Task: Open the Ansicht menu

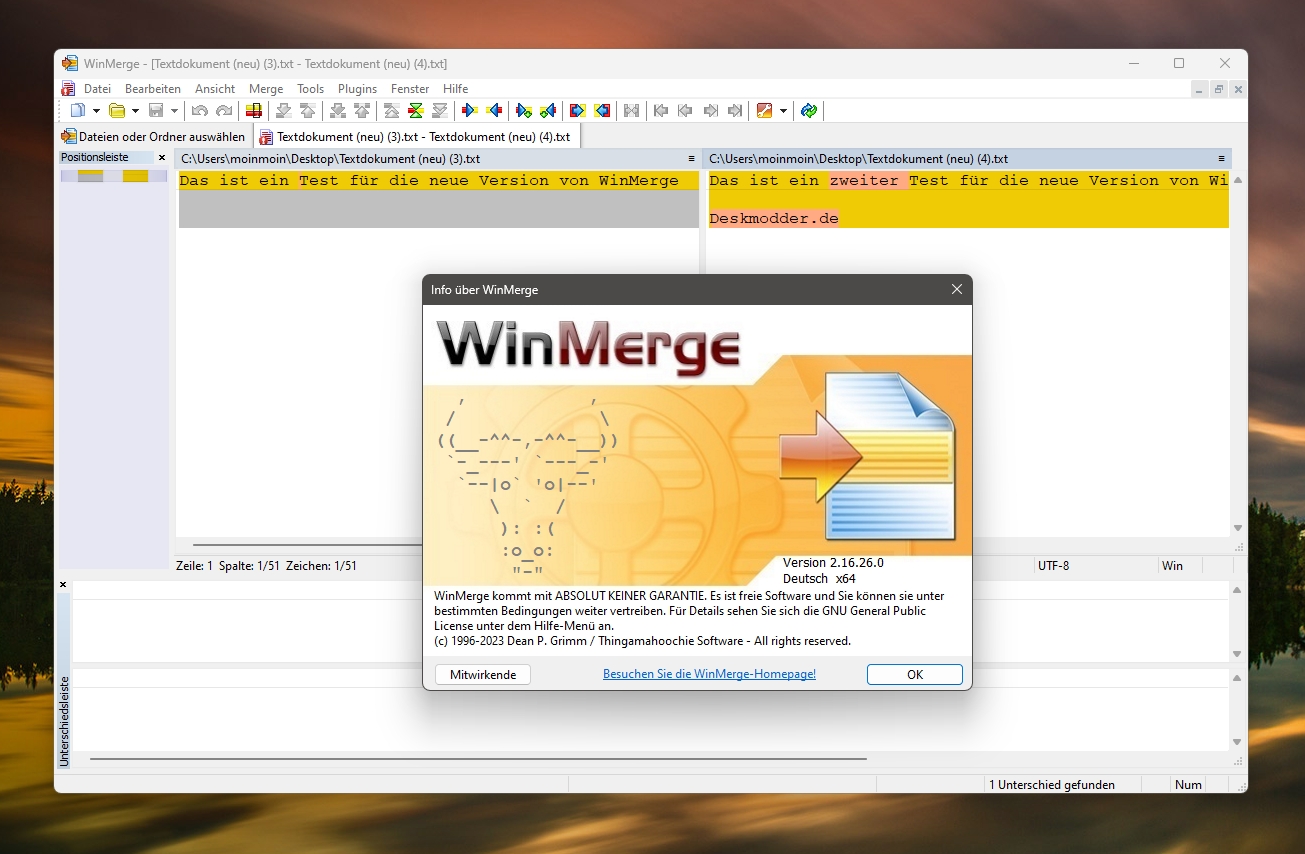Action: pyautogui.click(x=215, y=89)
